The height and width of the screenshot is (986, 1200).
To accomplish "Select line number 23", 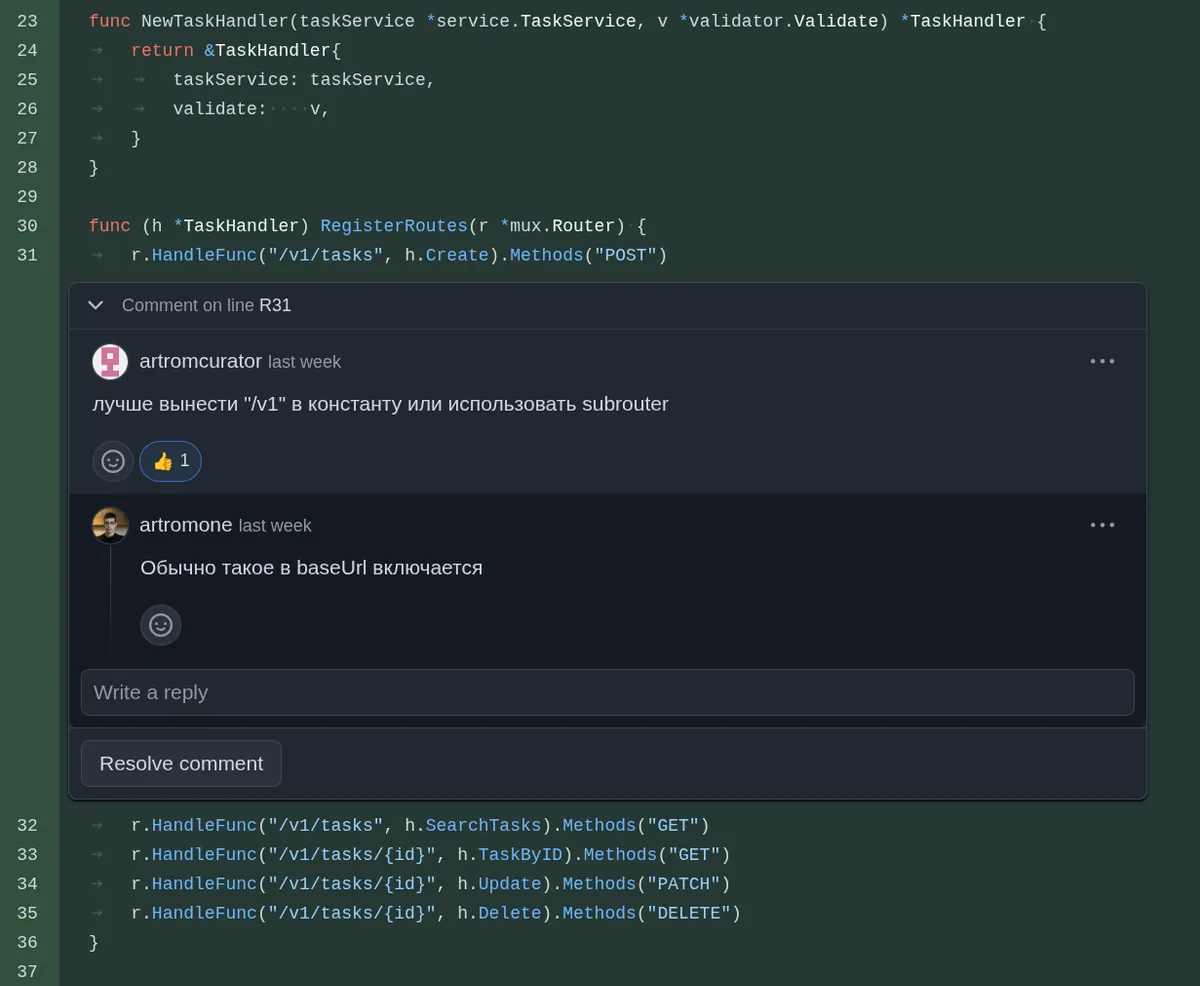I will [x=27, y=21].
